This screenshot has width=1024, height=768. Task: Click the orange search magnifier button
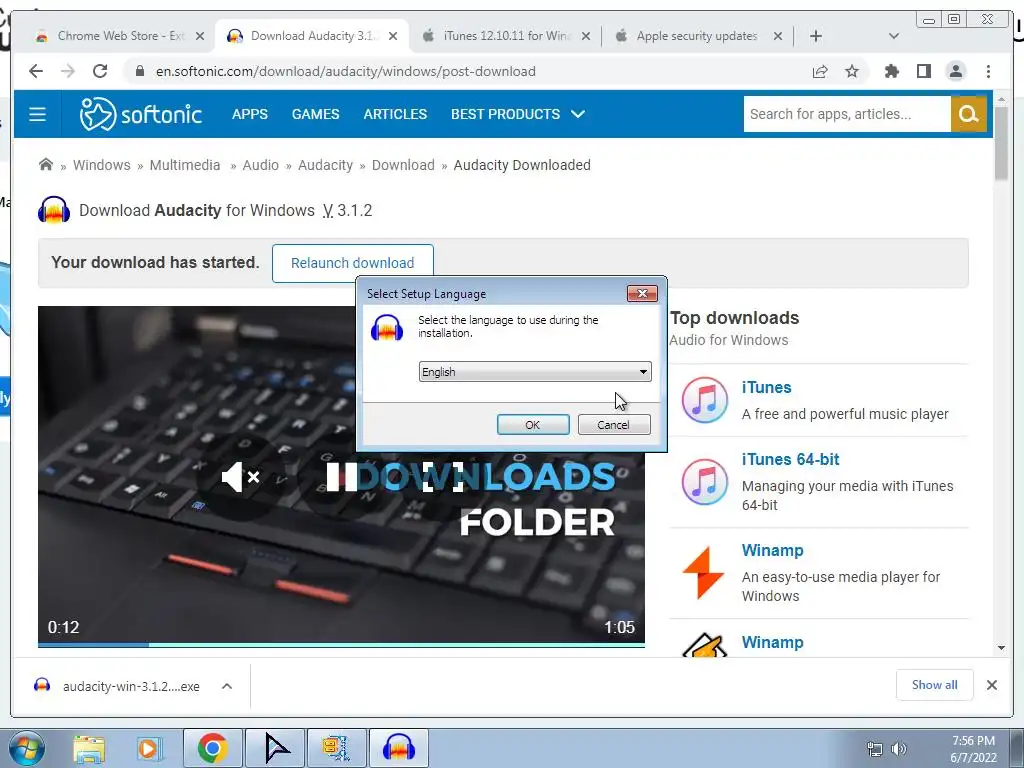pyautogui.click(x=968, y=114)
